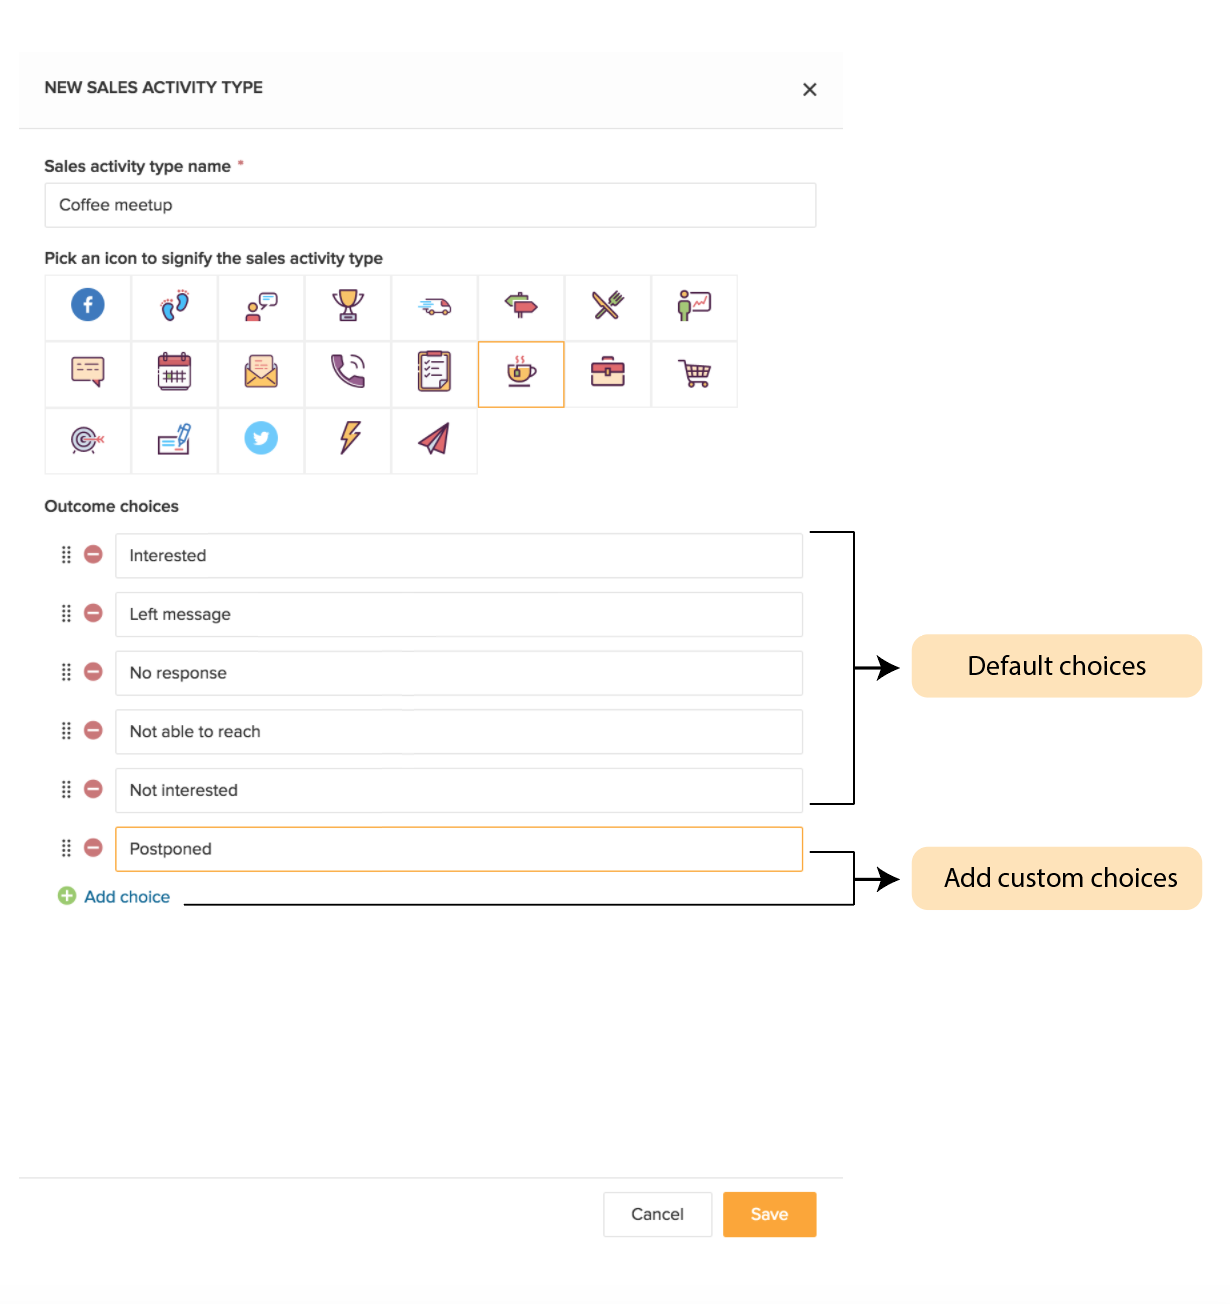Screen dimensions: 1230x1304
Task: Select the Facebook icon
Action: click(x=88, y=305)
